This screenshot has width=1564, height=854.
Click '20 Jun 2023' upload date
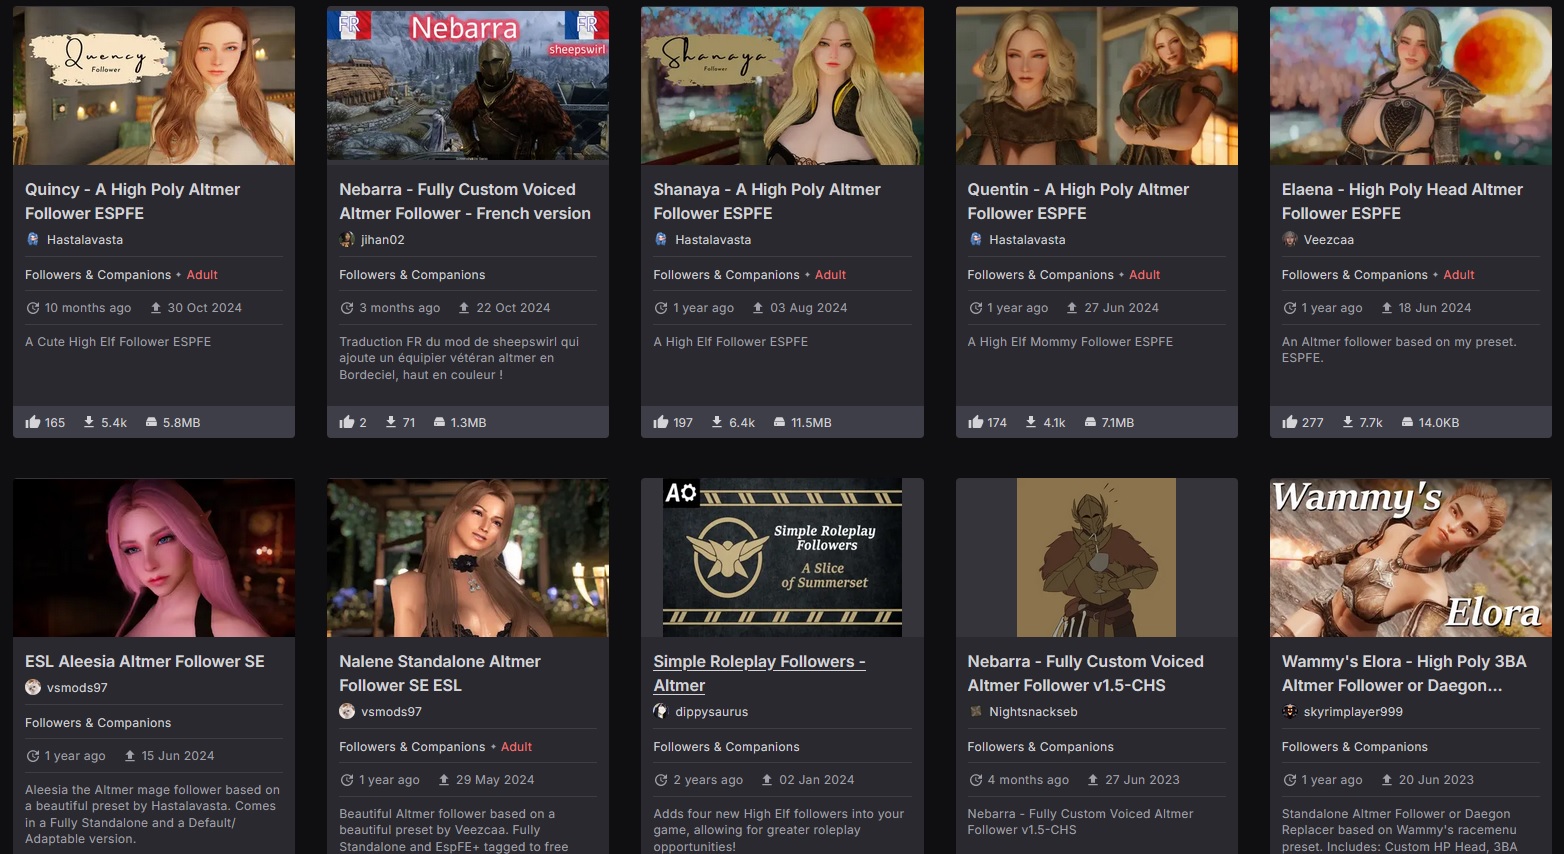coord(1436,780)
